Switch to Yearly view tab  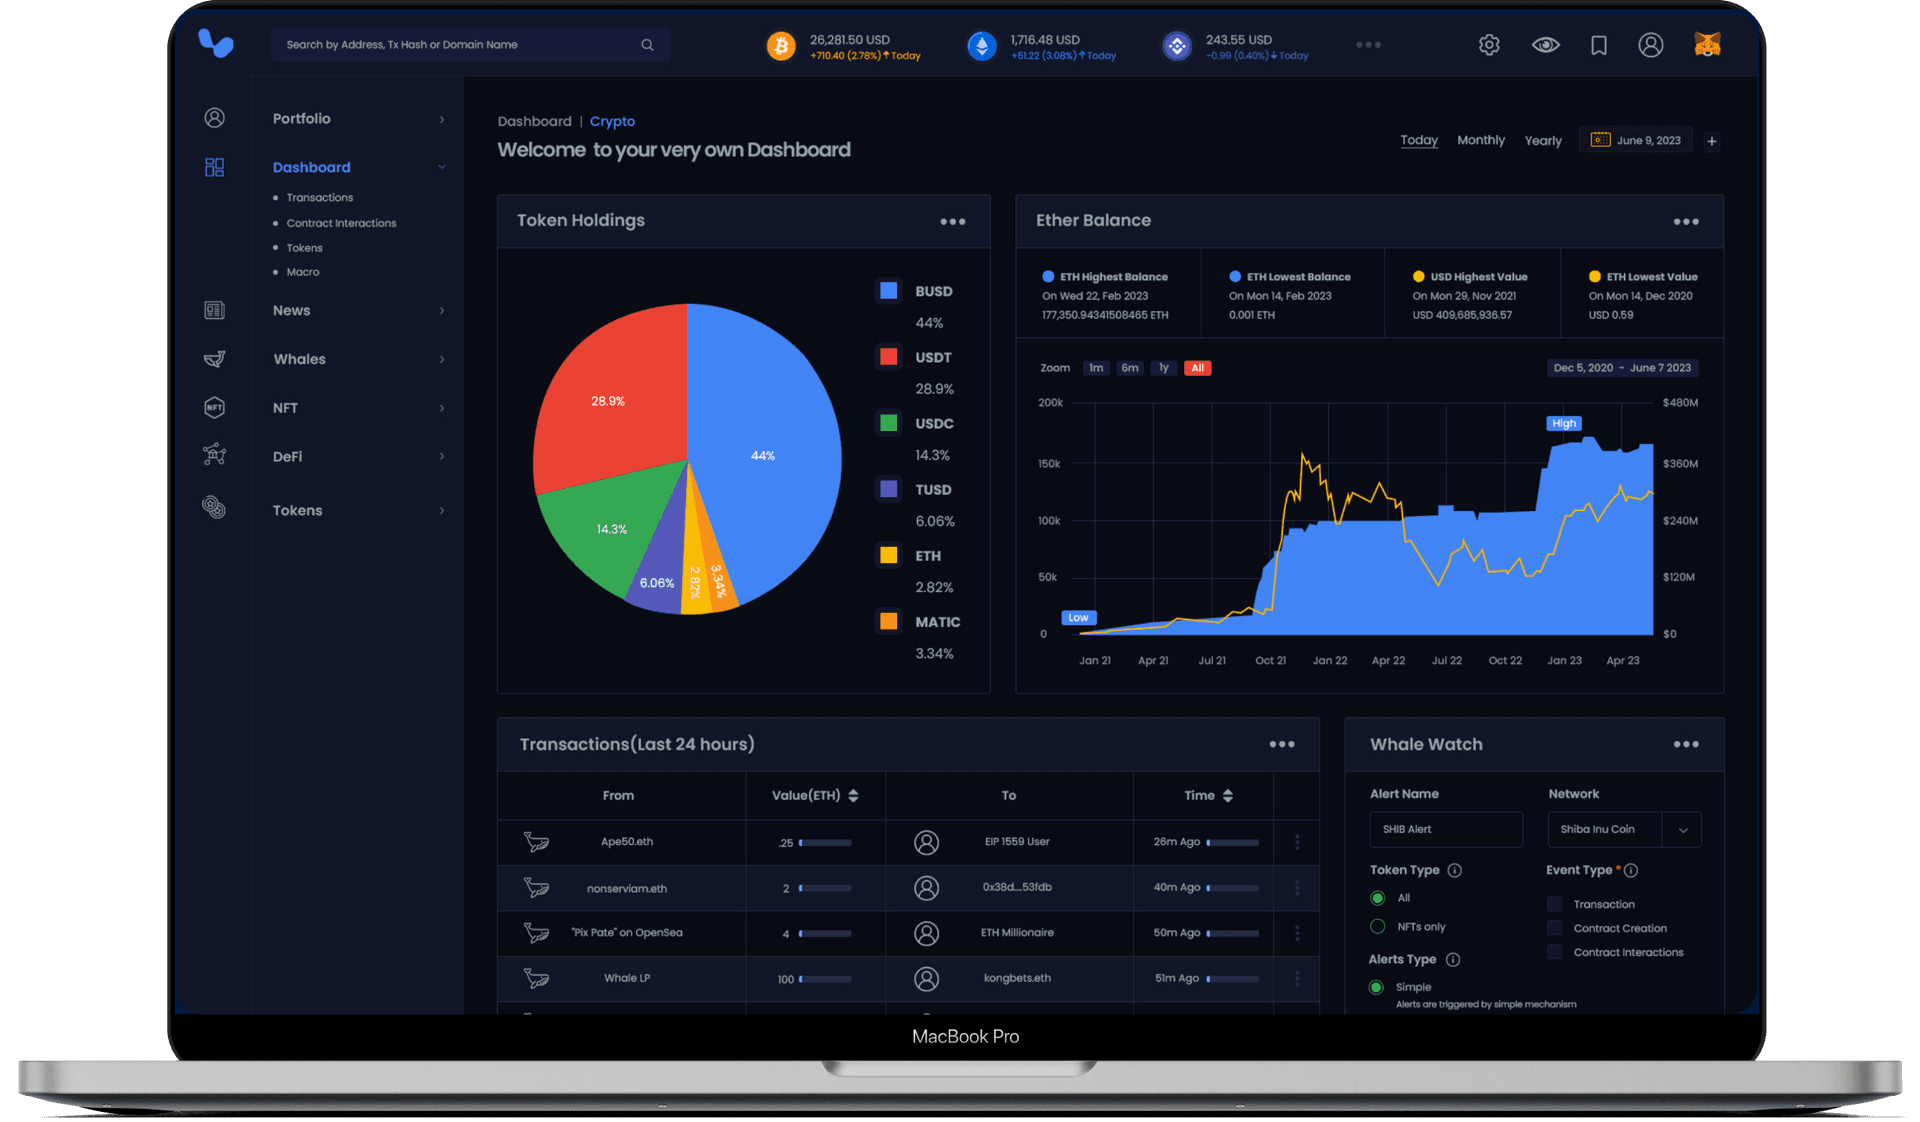1542,141
